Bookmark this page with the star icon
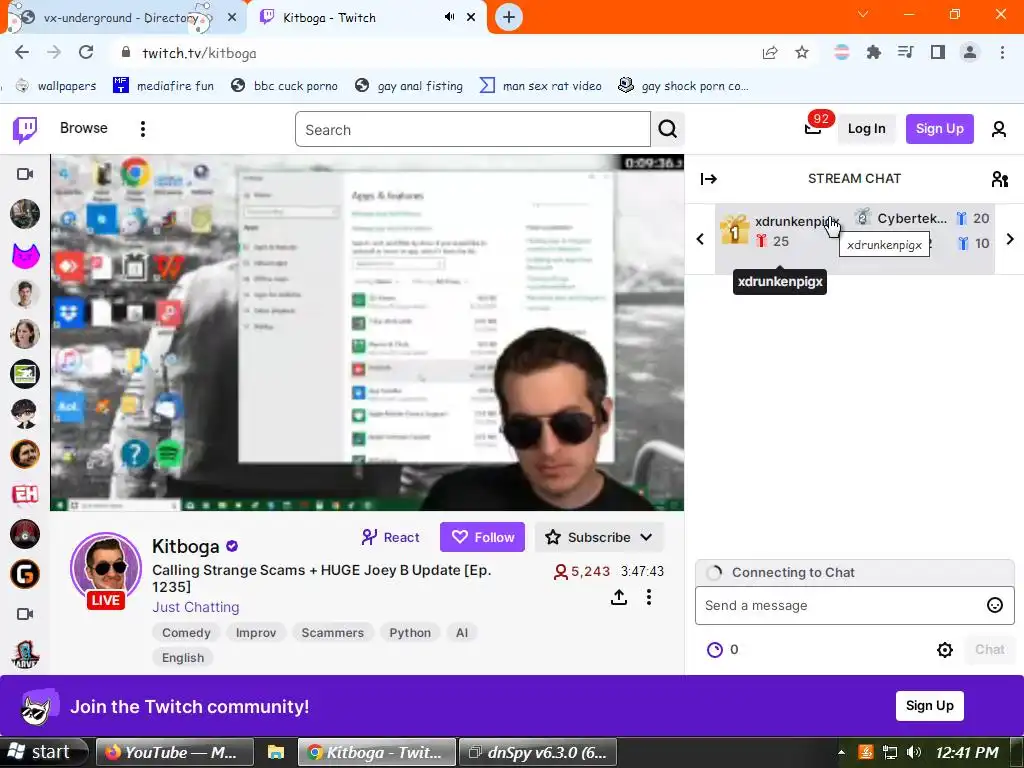Screen dimensions: 1024x768 tap(802, 52)
